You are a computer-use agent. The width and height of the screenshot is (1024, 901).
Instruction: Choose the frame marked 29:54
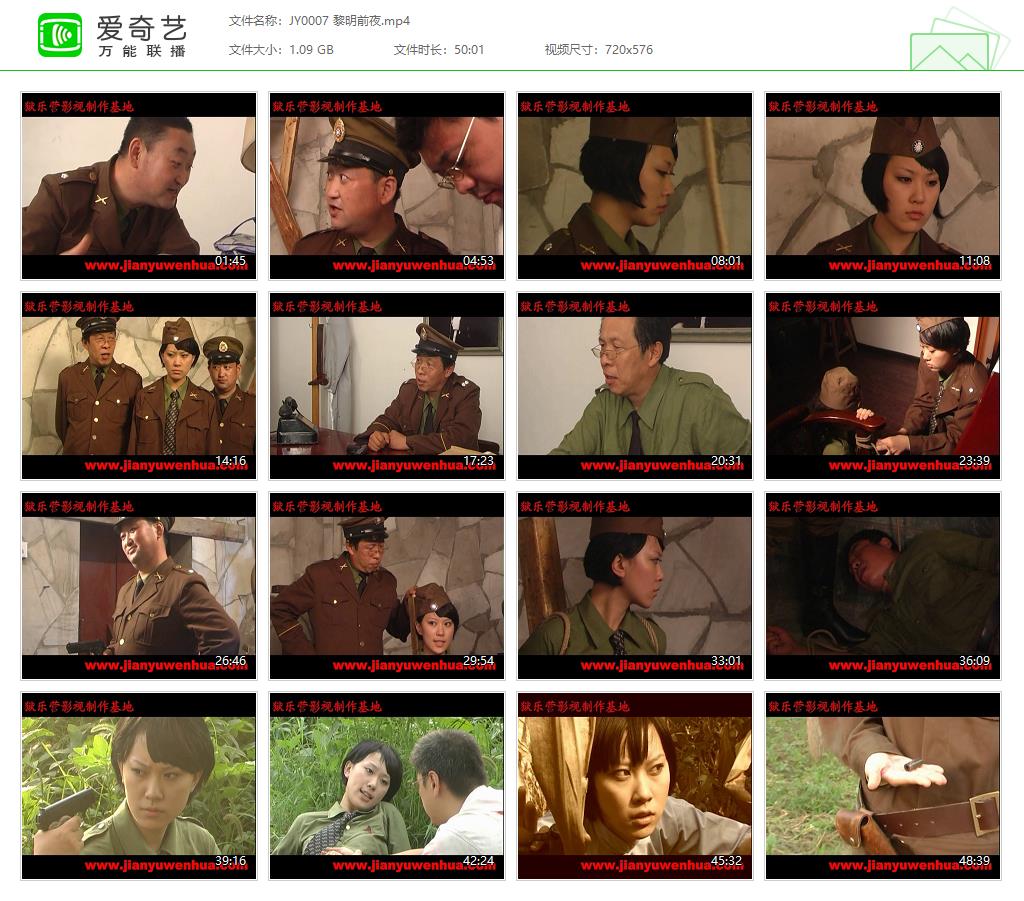(387, 586)
